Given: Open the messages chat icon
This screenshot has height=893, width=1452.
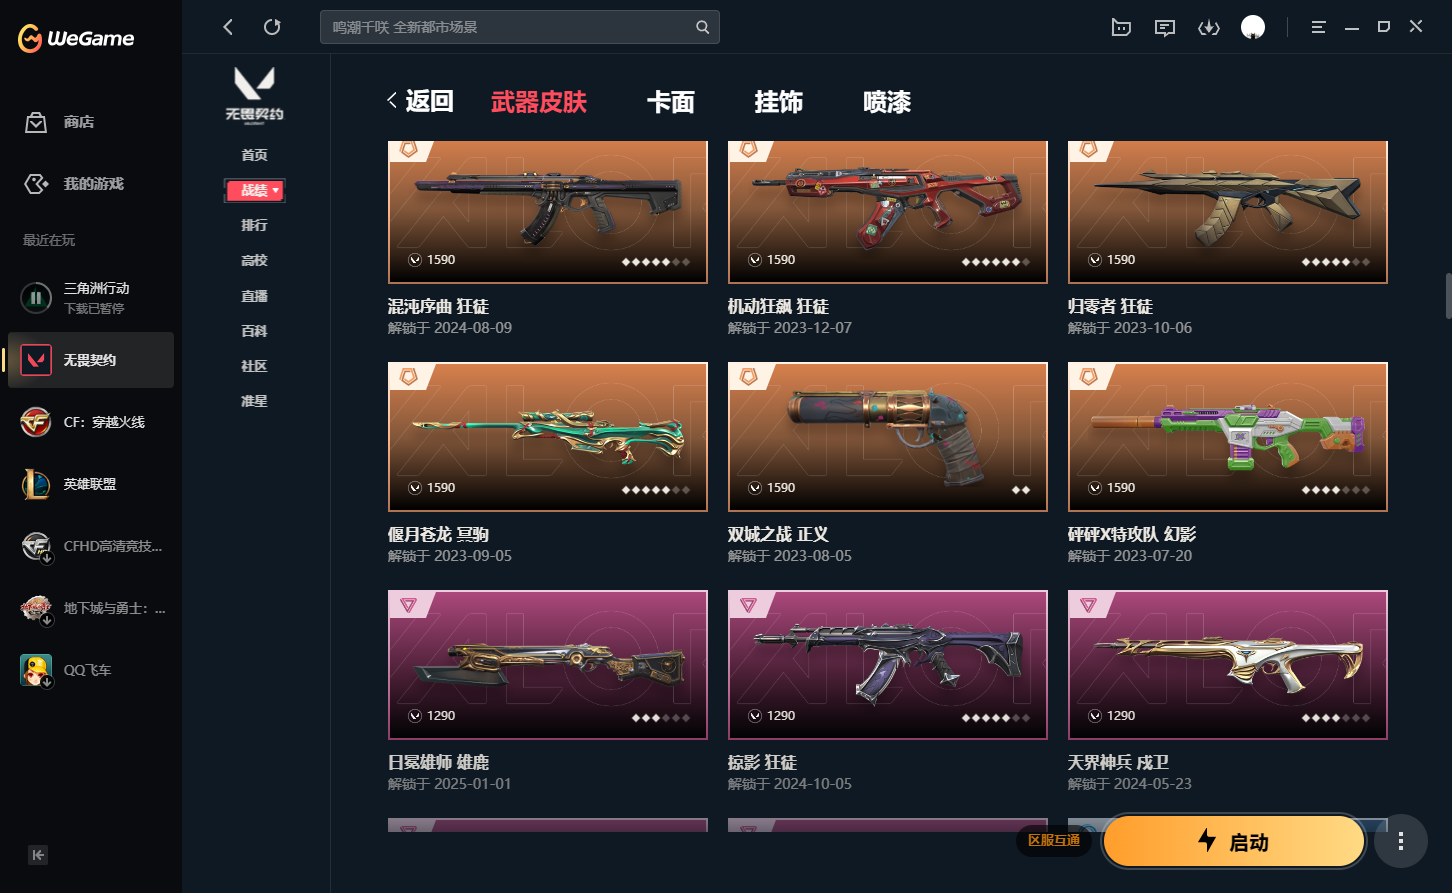Looking at the screenshot, I should (1165, 27).
